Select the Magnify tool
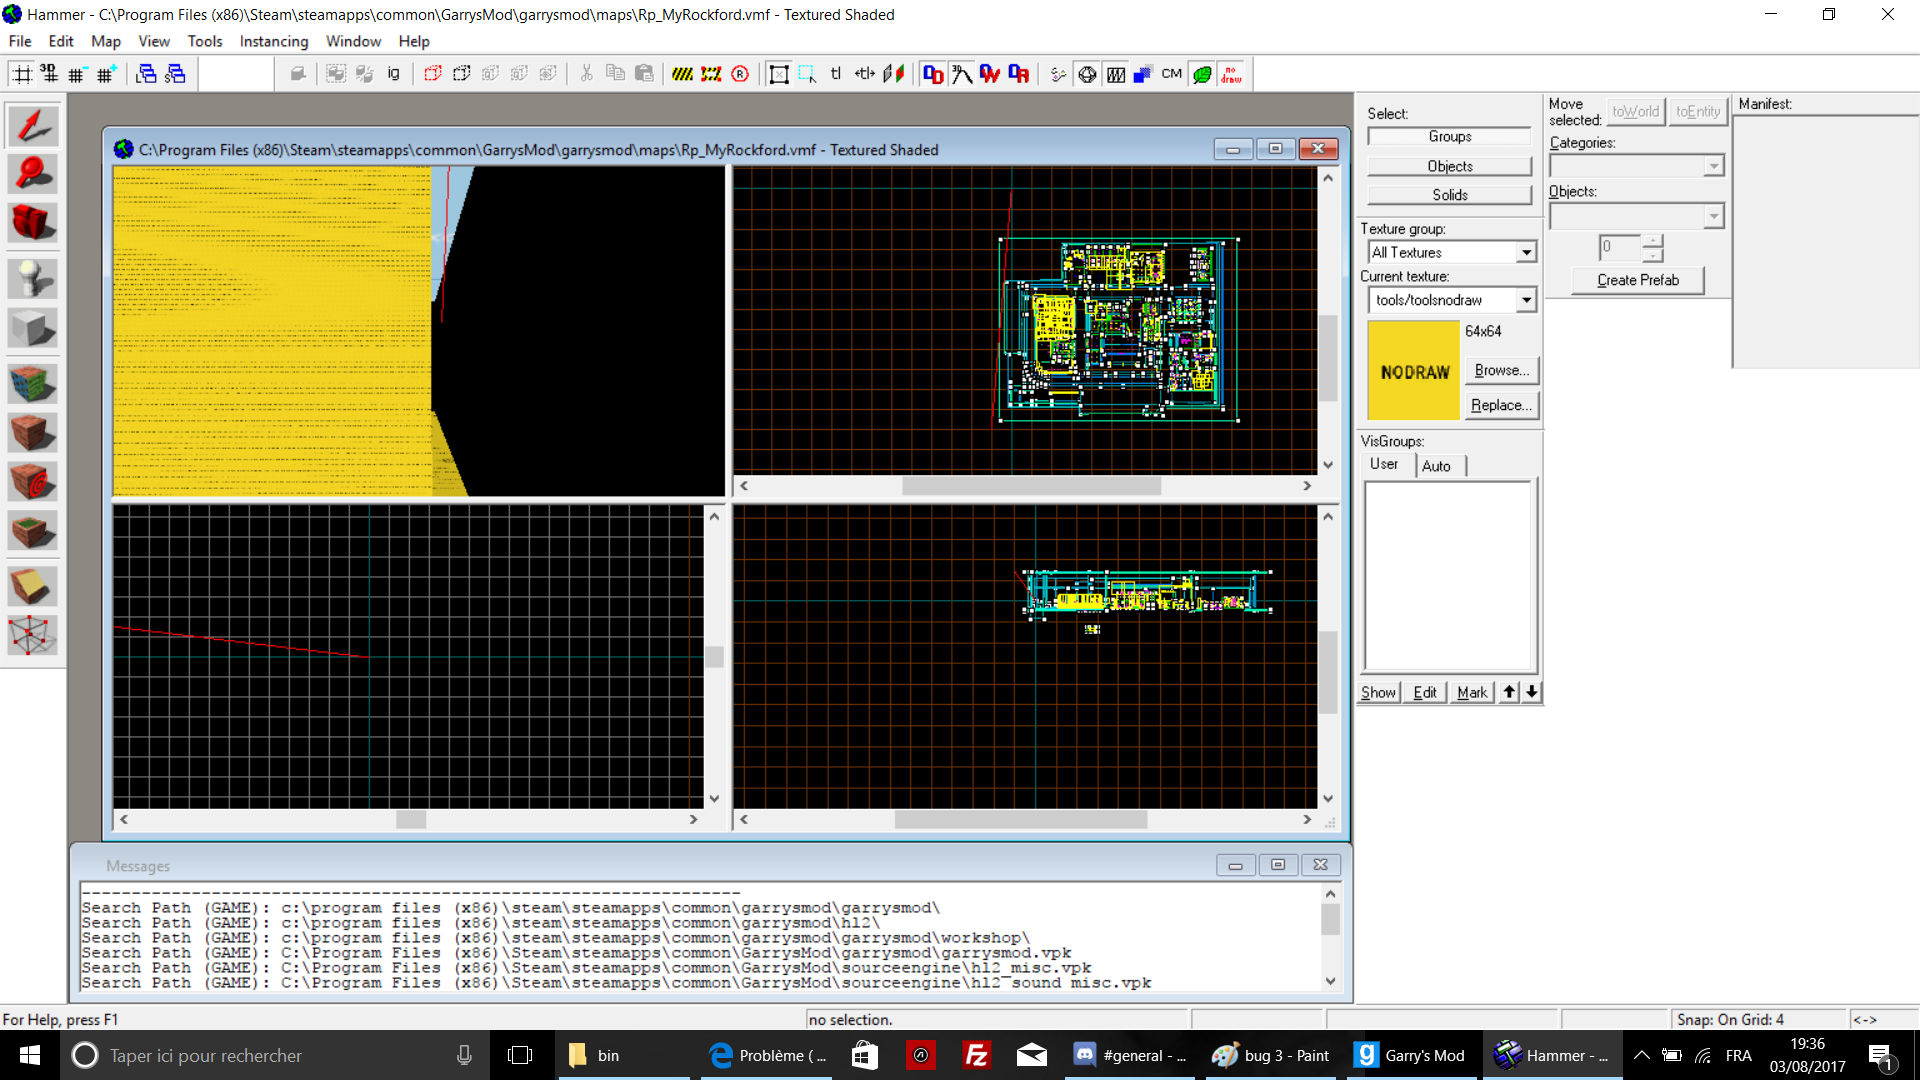This screenshot has width=1920, height=1080. click(x=32, y=175)
